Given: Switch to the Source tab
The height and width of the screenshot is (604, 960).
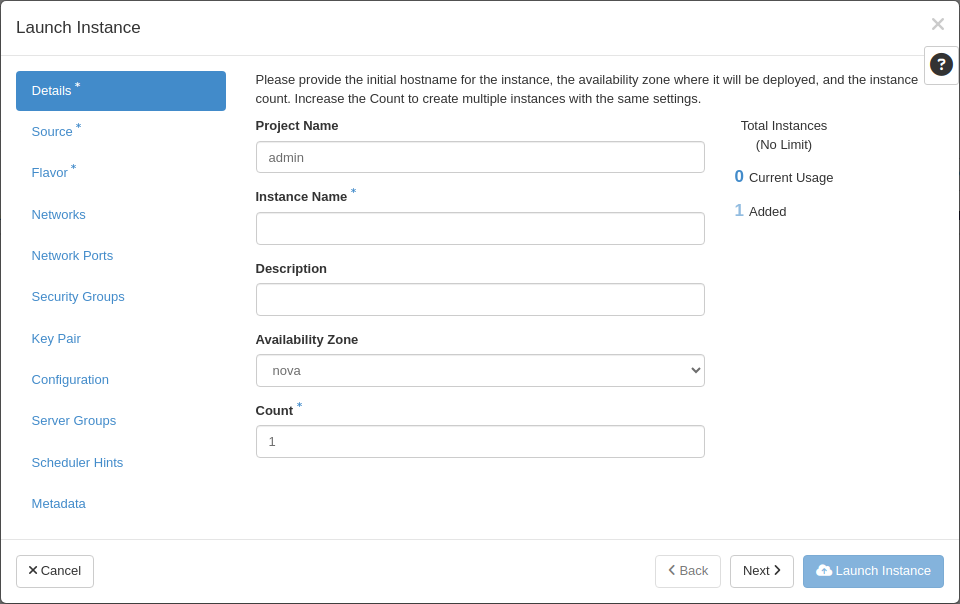Looking at the screenshot, I should 121,132.
